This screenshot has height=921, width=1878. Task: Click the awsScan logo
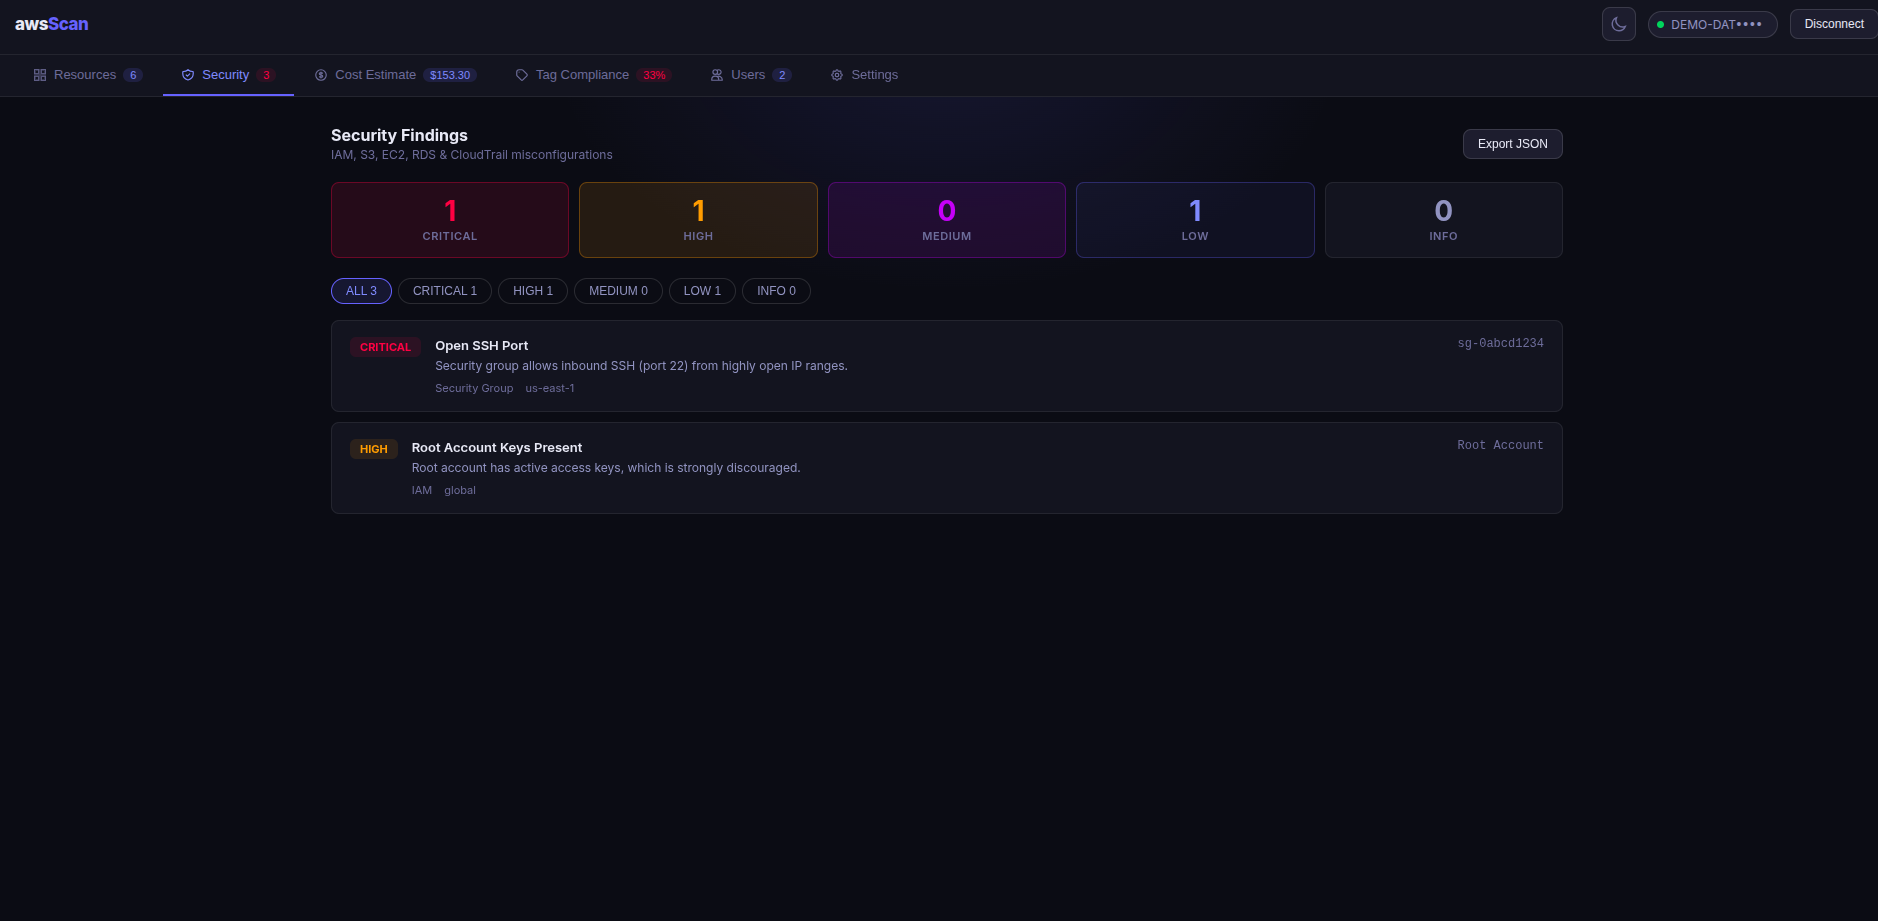[x=52, y=24]
